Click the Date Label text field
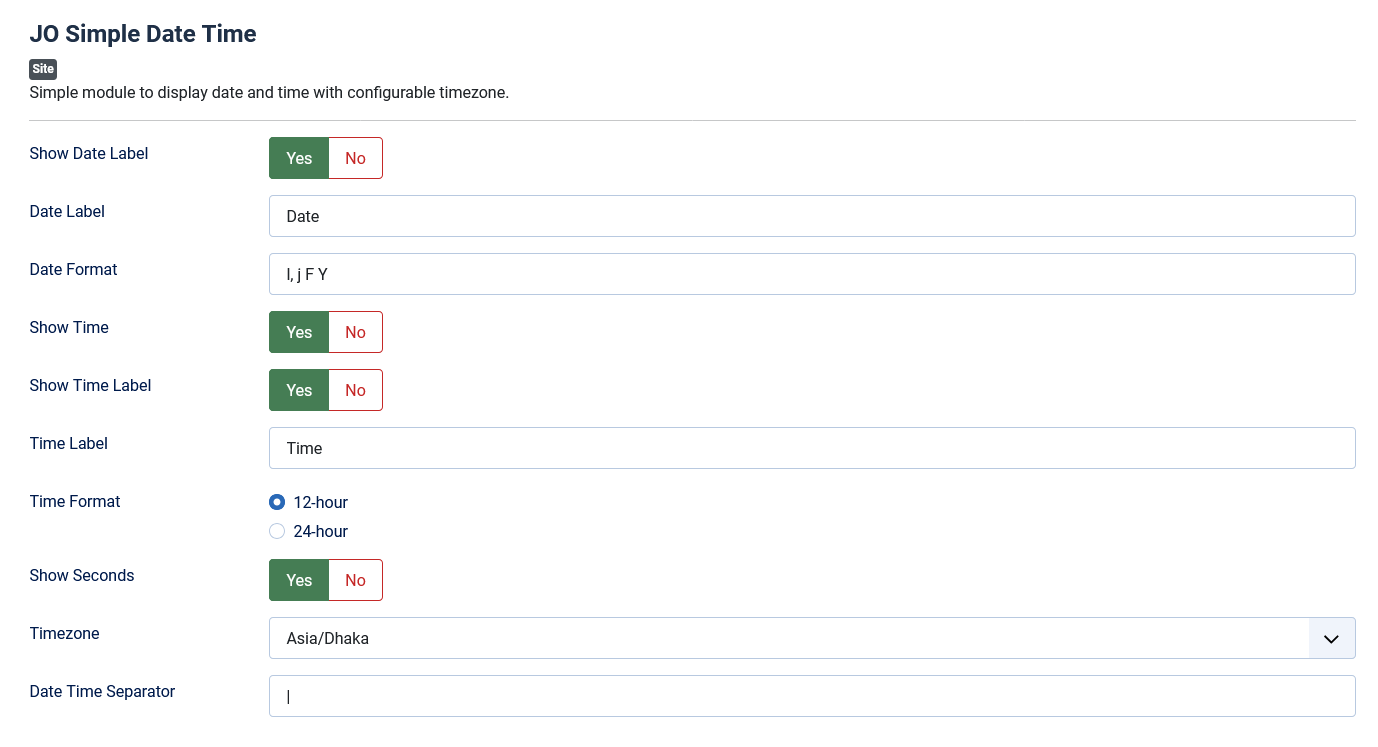Image resolution: width=1378 pixels, height=747 pixels. [x=812, y=216]
